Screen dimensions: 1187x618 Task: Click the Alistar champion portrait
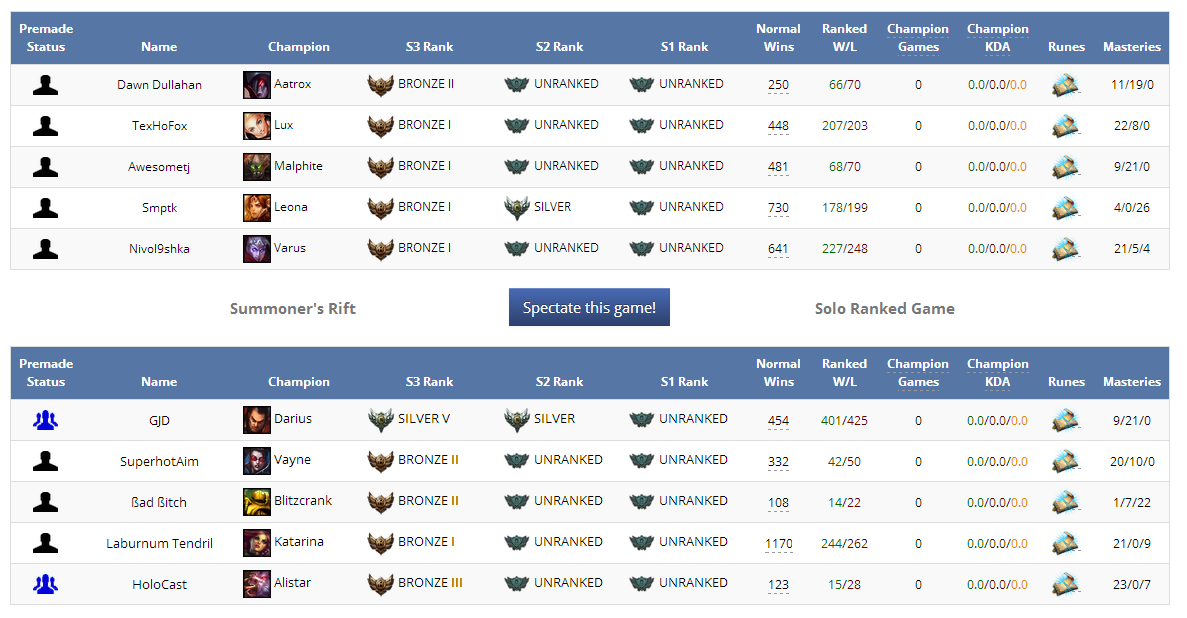click(x=256, y=584)
